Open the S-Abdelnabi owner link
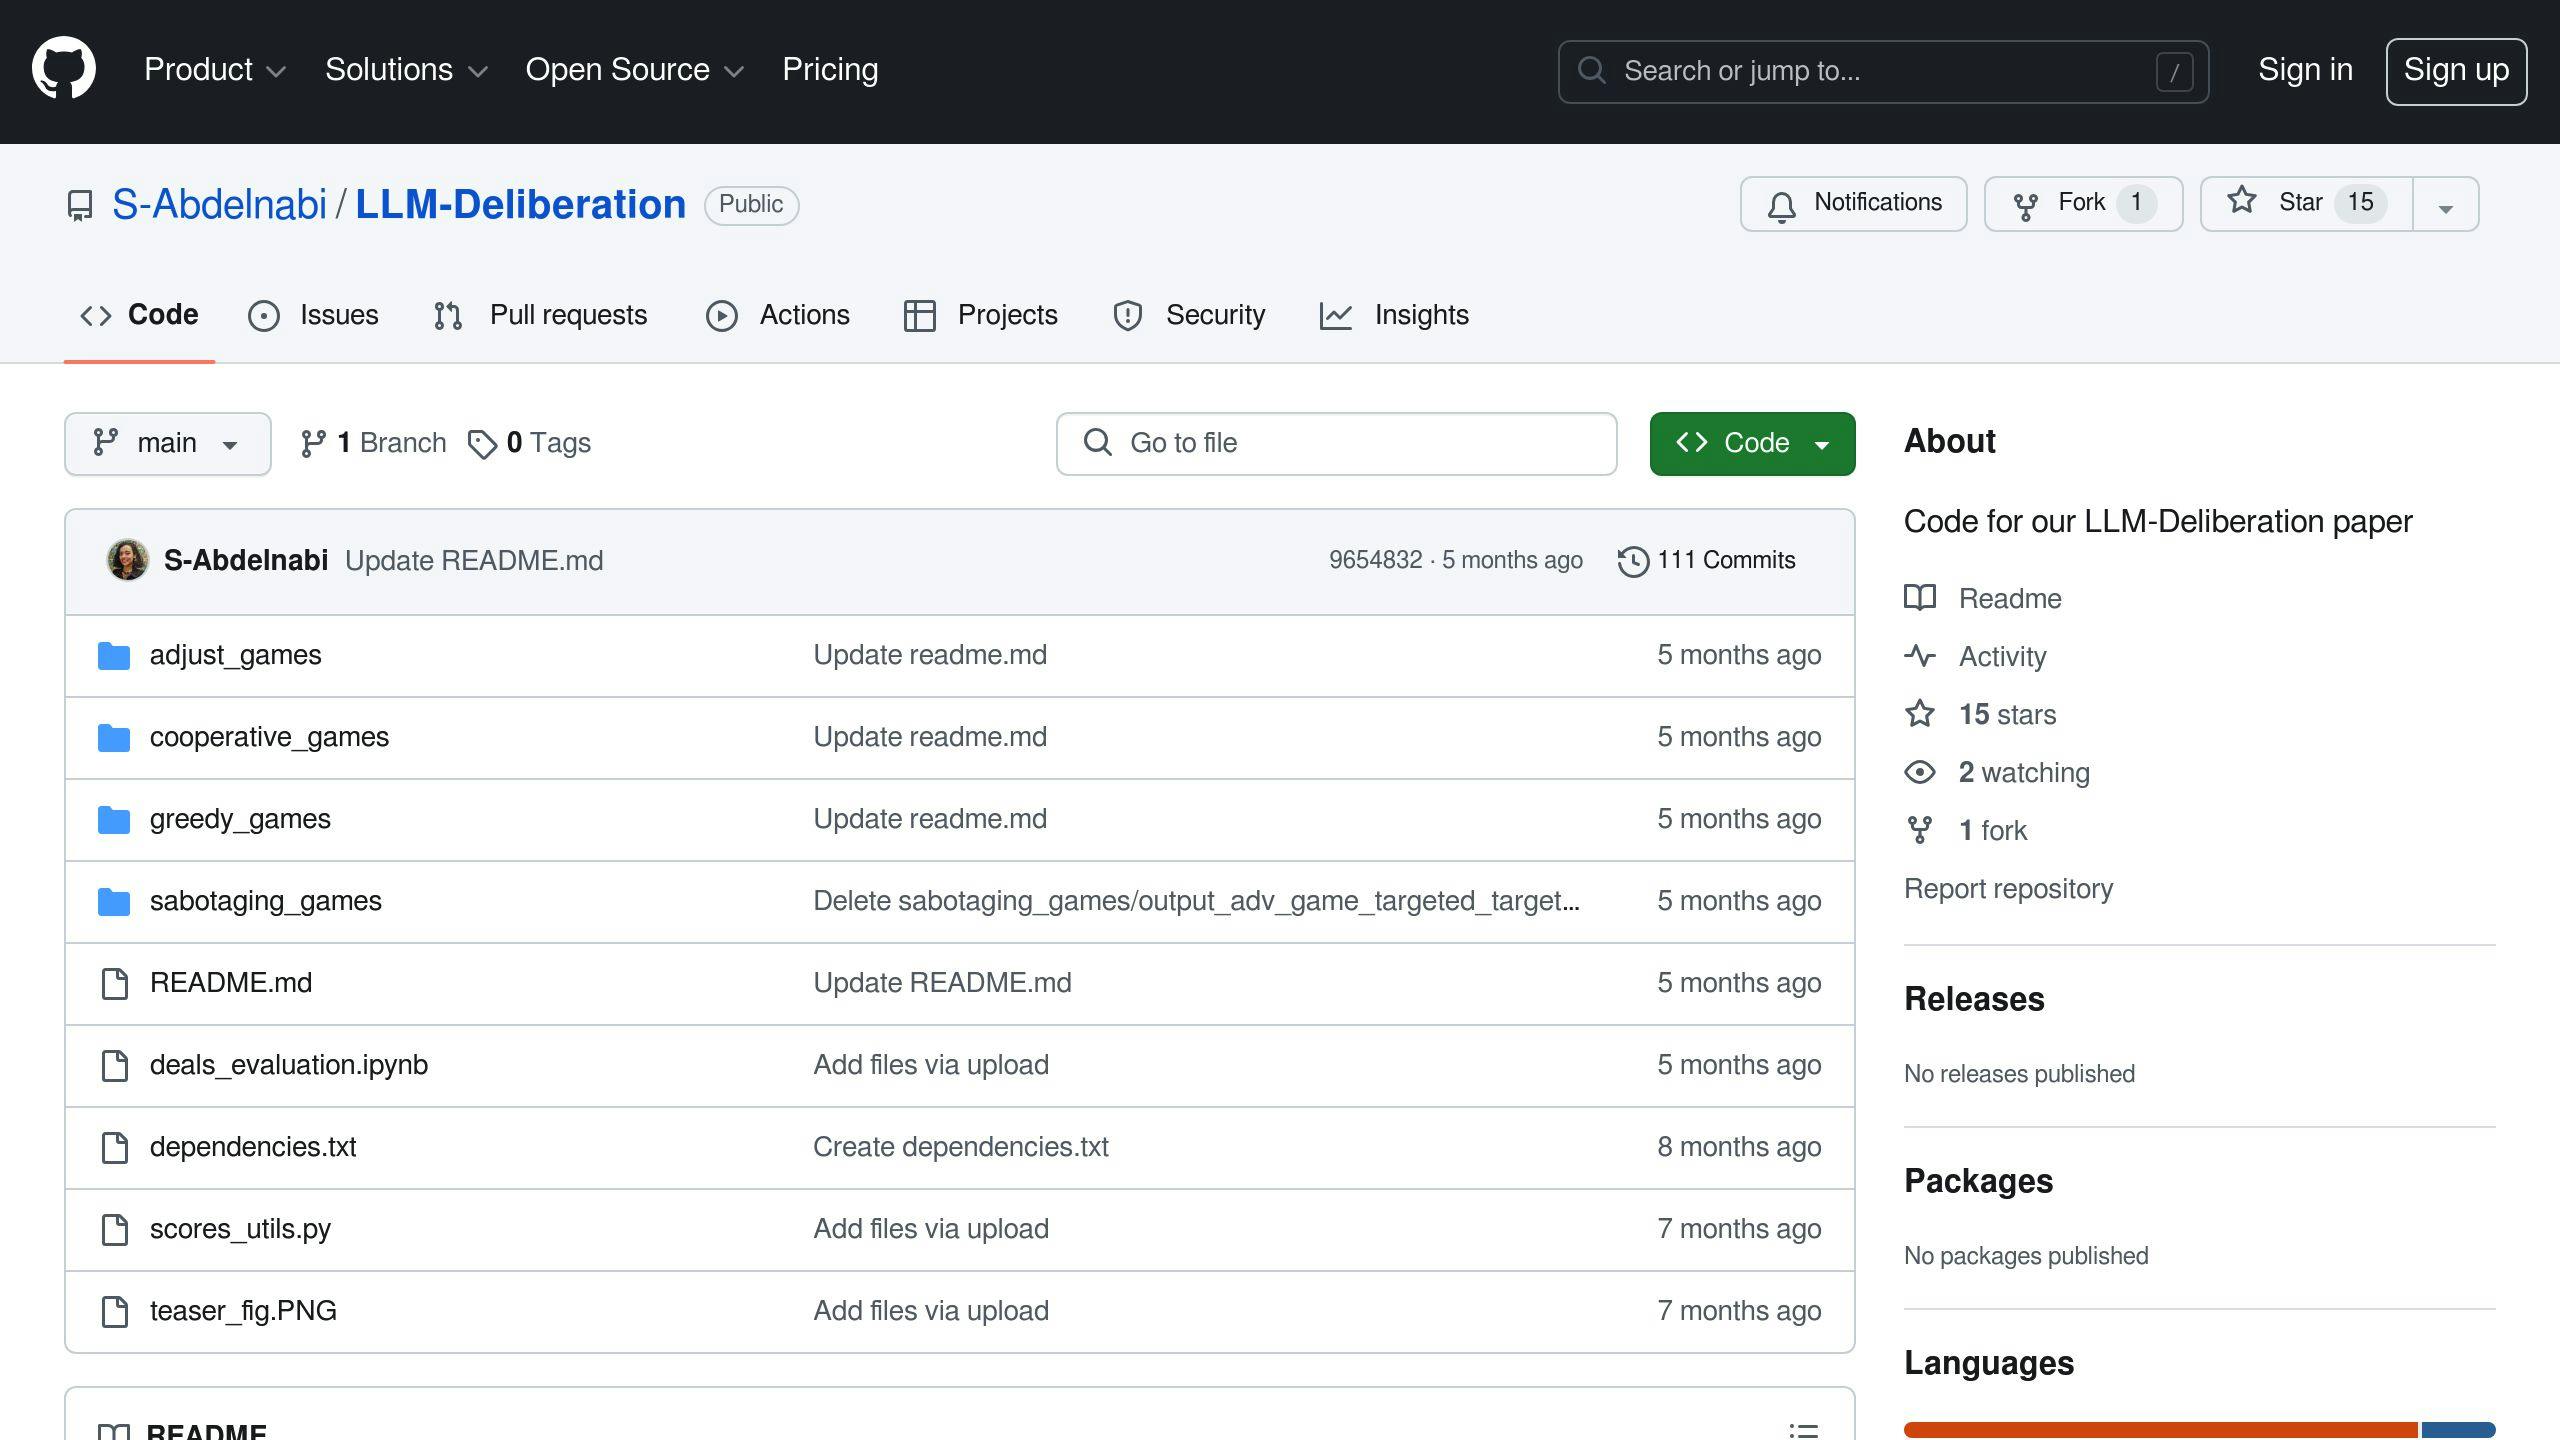Image resolution: width=2560 pixels, height=1440 pixels. tap(219, 205)
